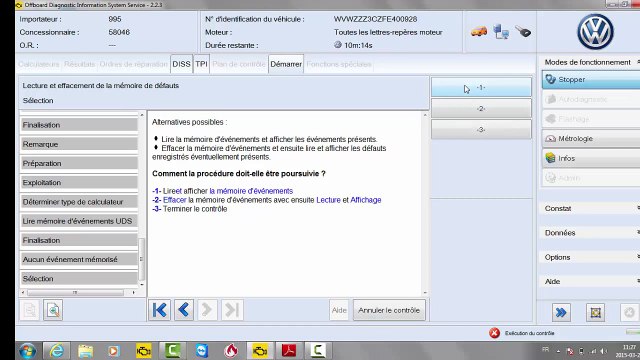Open File Explorer folder on the taskbar
Viewport: 640px width, 360px height.
(85, 351)
